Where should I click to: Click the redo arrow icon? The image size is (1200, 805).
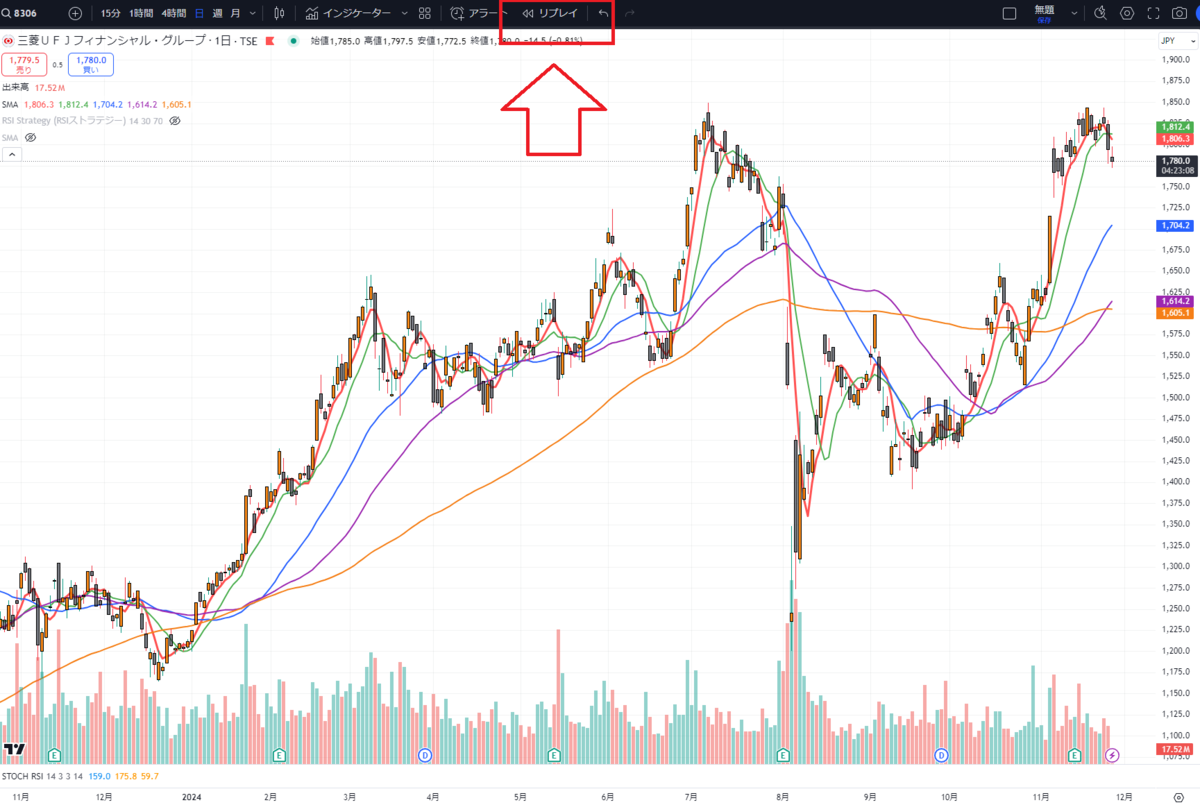629,13
